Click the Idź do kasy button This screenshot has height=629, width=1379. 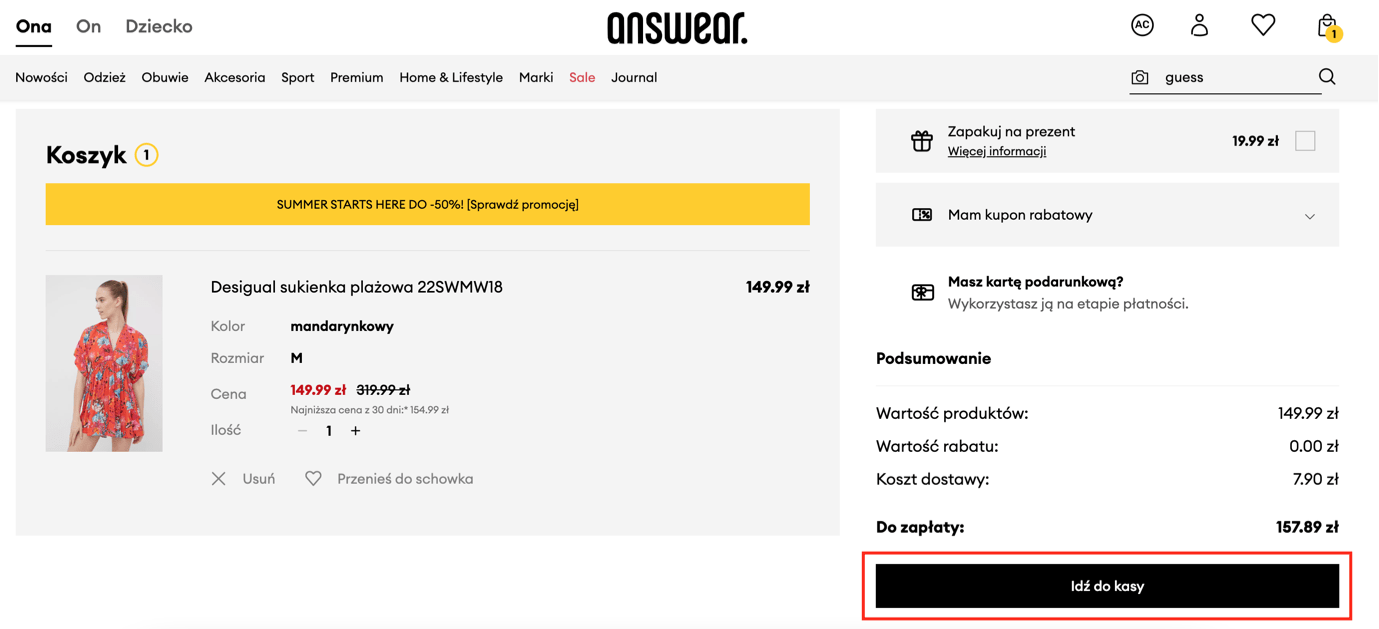pyautogui.click(x=1107, y=586)
